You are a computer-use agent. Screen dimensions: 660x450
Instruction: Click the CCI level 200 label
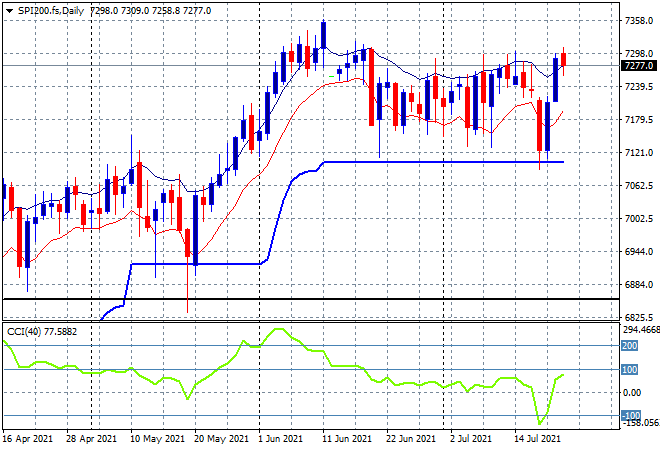(630, 346)
